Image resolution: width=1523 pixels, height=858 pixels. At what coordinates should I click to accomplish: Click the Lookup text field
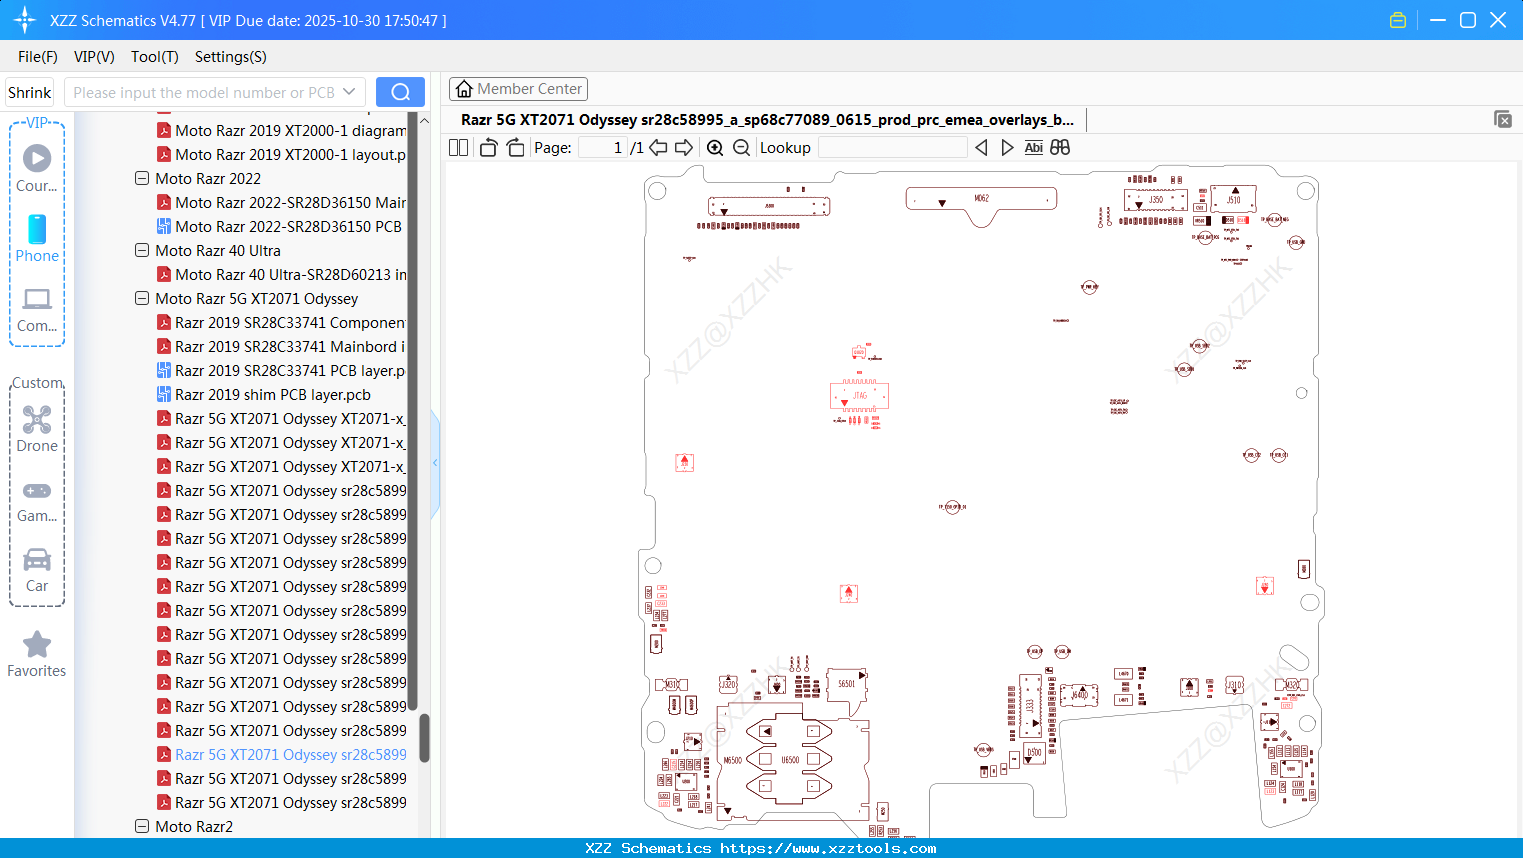pyautogui.click(x=892, y=148)
